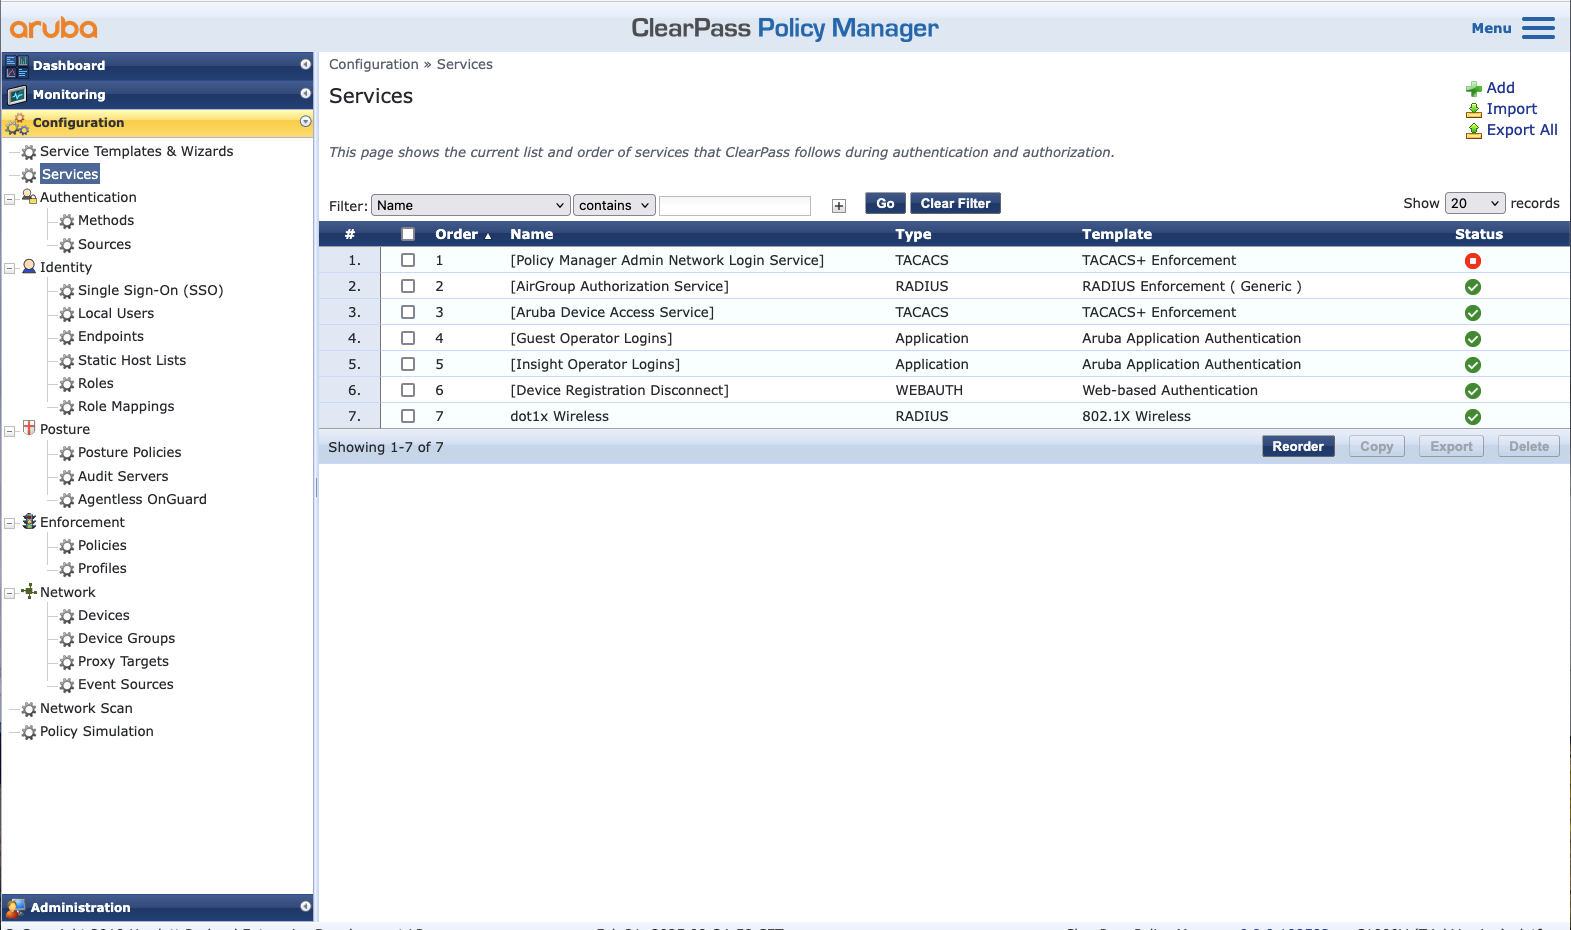Check the Aruba Device Access Service row

408,312
